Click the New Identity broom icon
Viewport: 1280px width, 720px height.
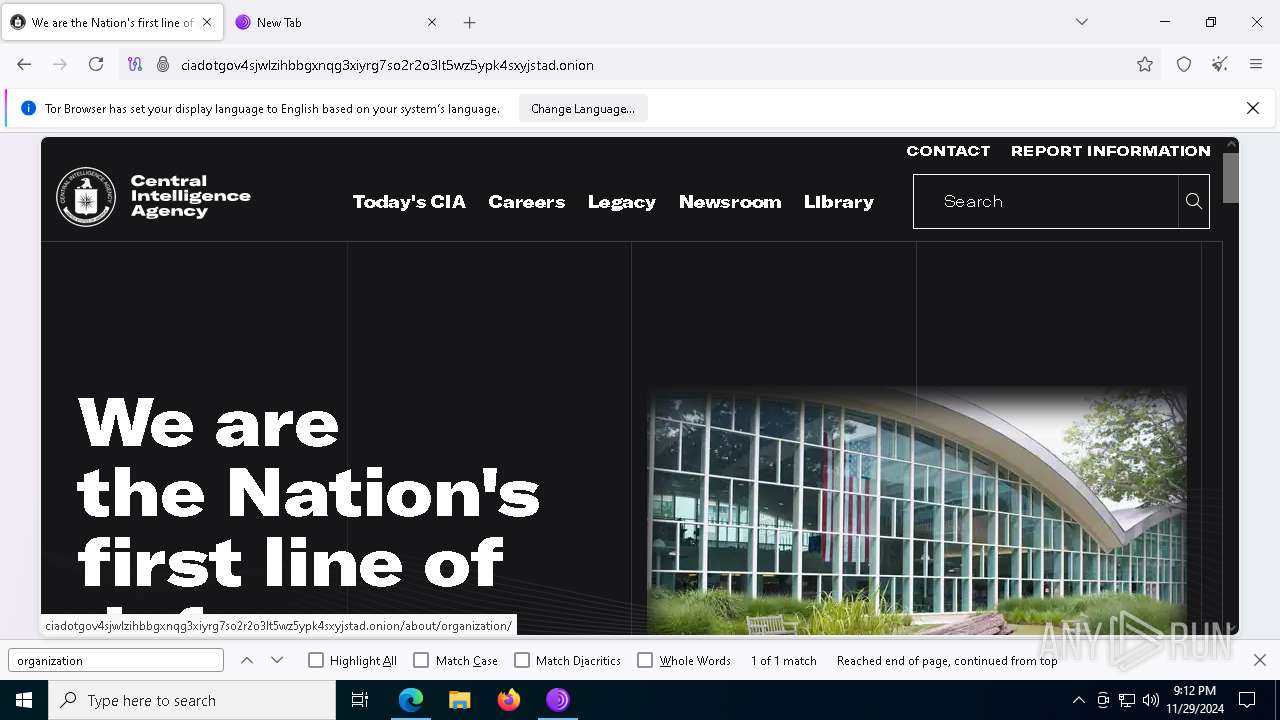pyautogui.click(x=1220, y=64)
